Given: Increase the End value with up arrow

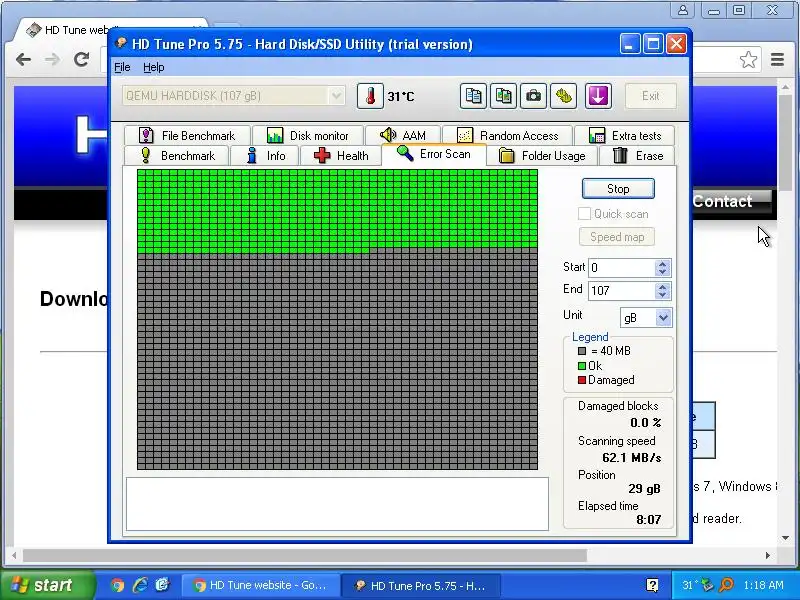Looking at the screenshot, I should pyautogui.click(x=662, y=287).
